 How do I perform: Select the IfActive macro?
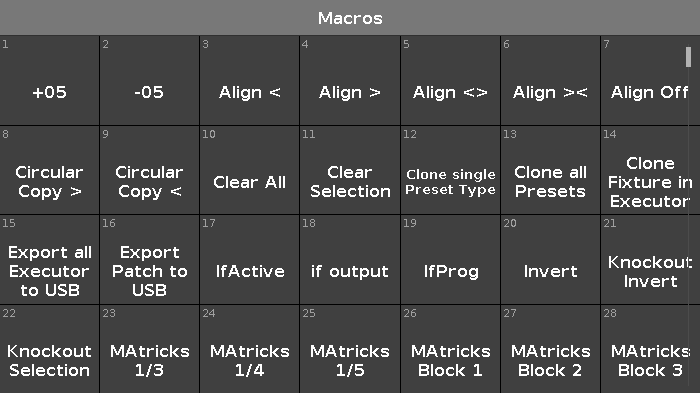click(x=250, y=260)
